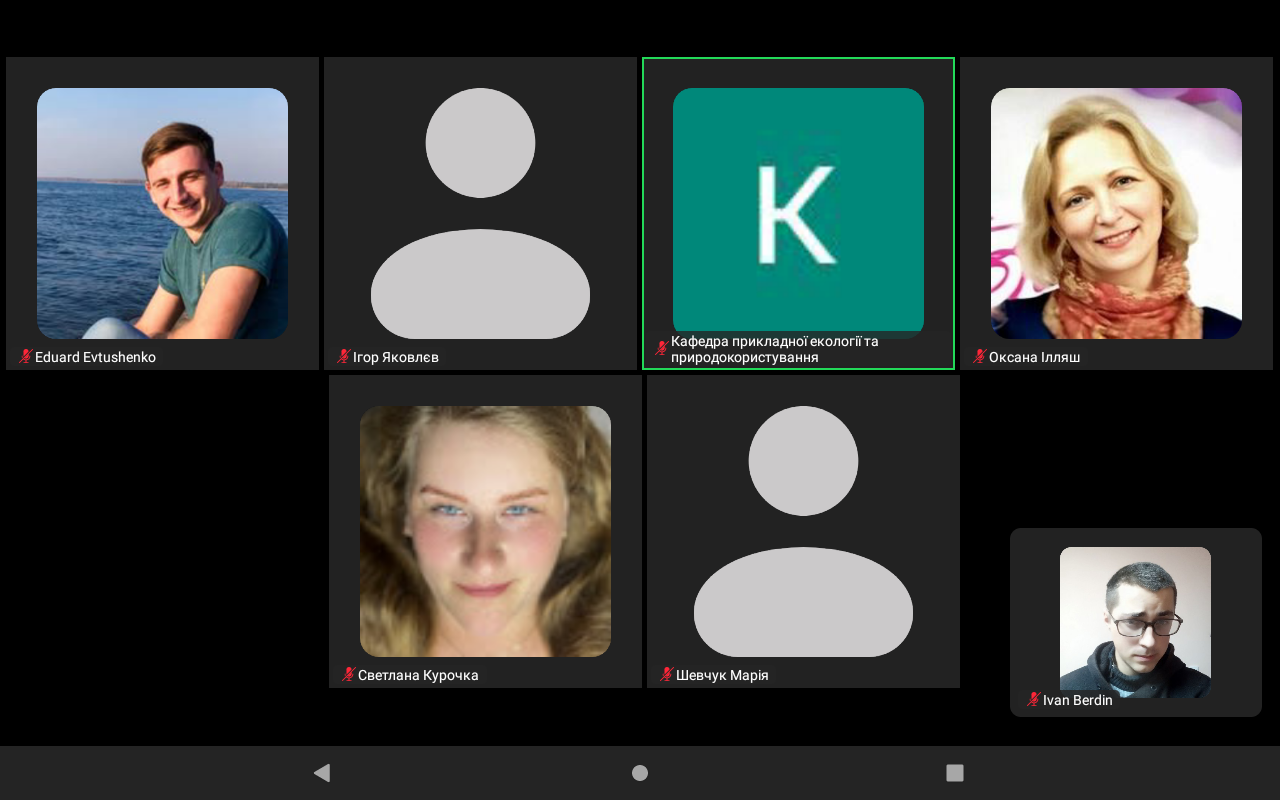Select Оксана Ілляш's profile photo
Viewport: 1280px width, 800px height.
1116,213
